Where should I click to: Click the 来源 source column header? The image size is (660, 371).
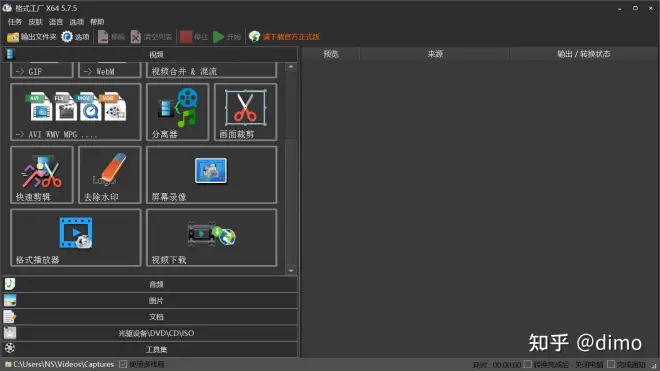click(x=435, y=54)
